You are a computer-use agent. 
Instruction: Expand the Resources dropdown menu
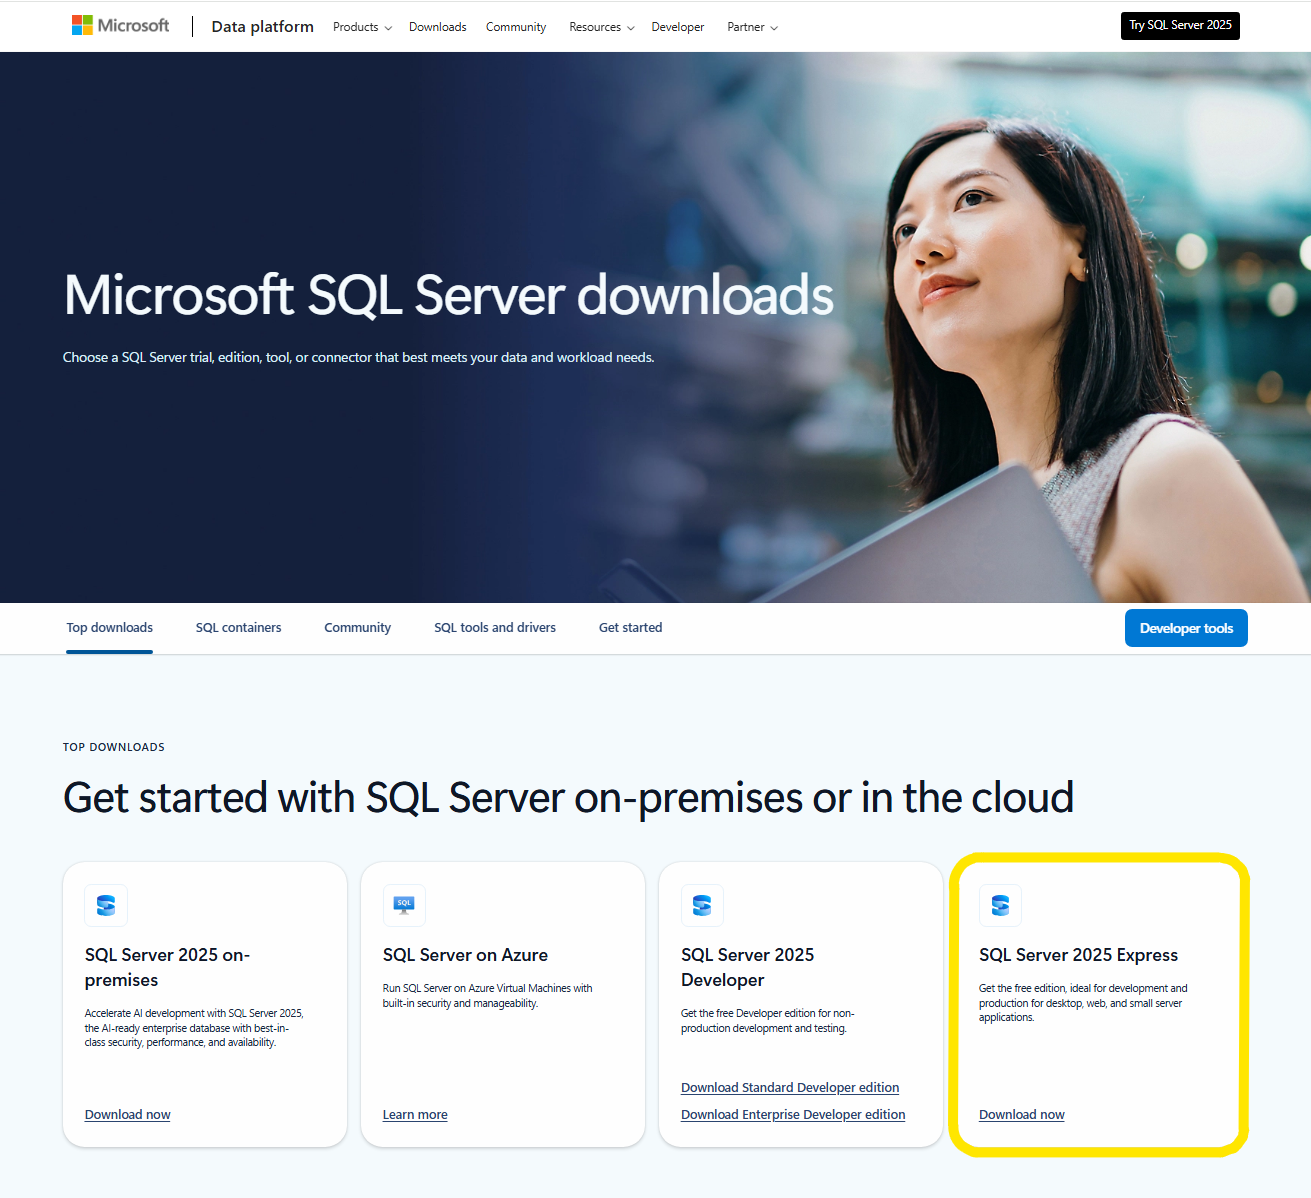[601, 27]
